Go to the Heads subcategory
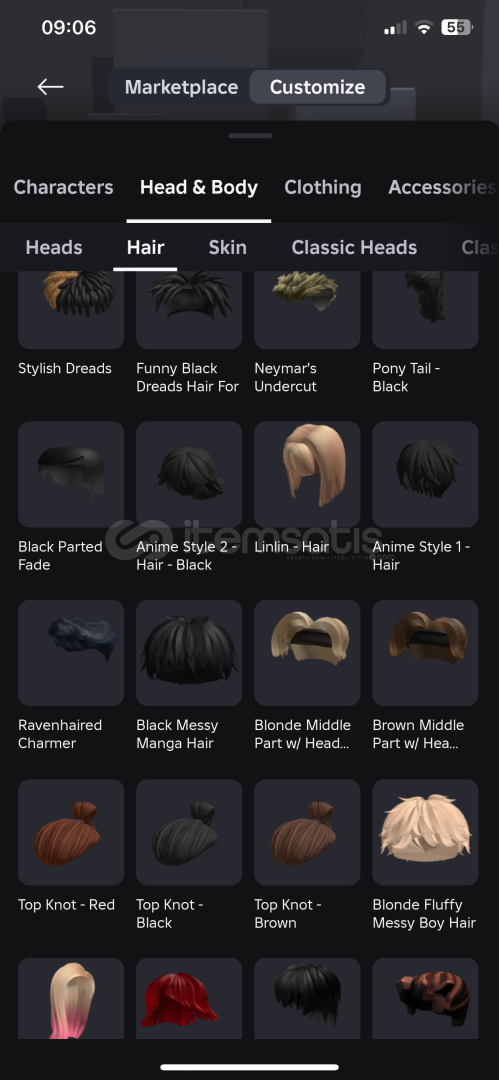This screenshot has height=1080, width=499. [54, 247]
